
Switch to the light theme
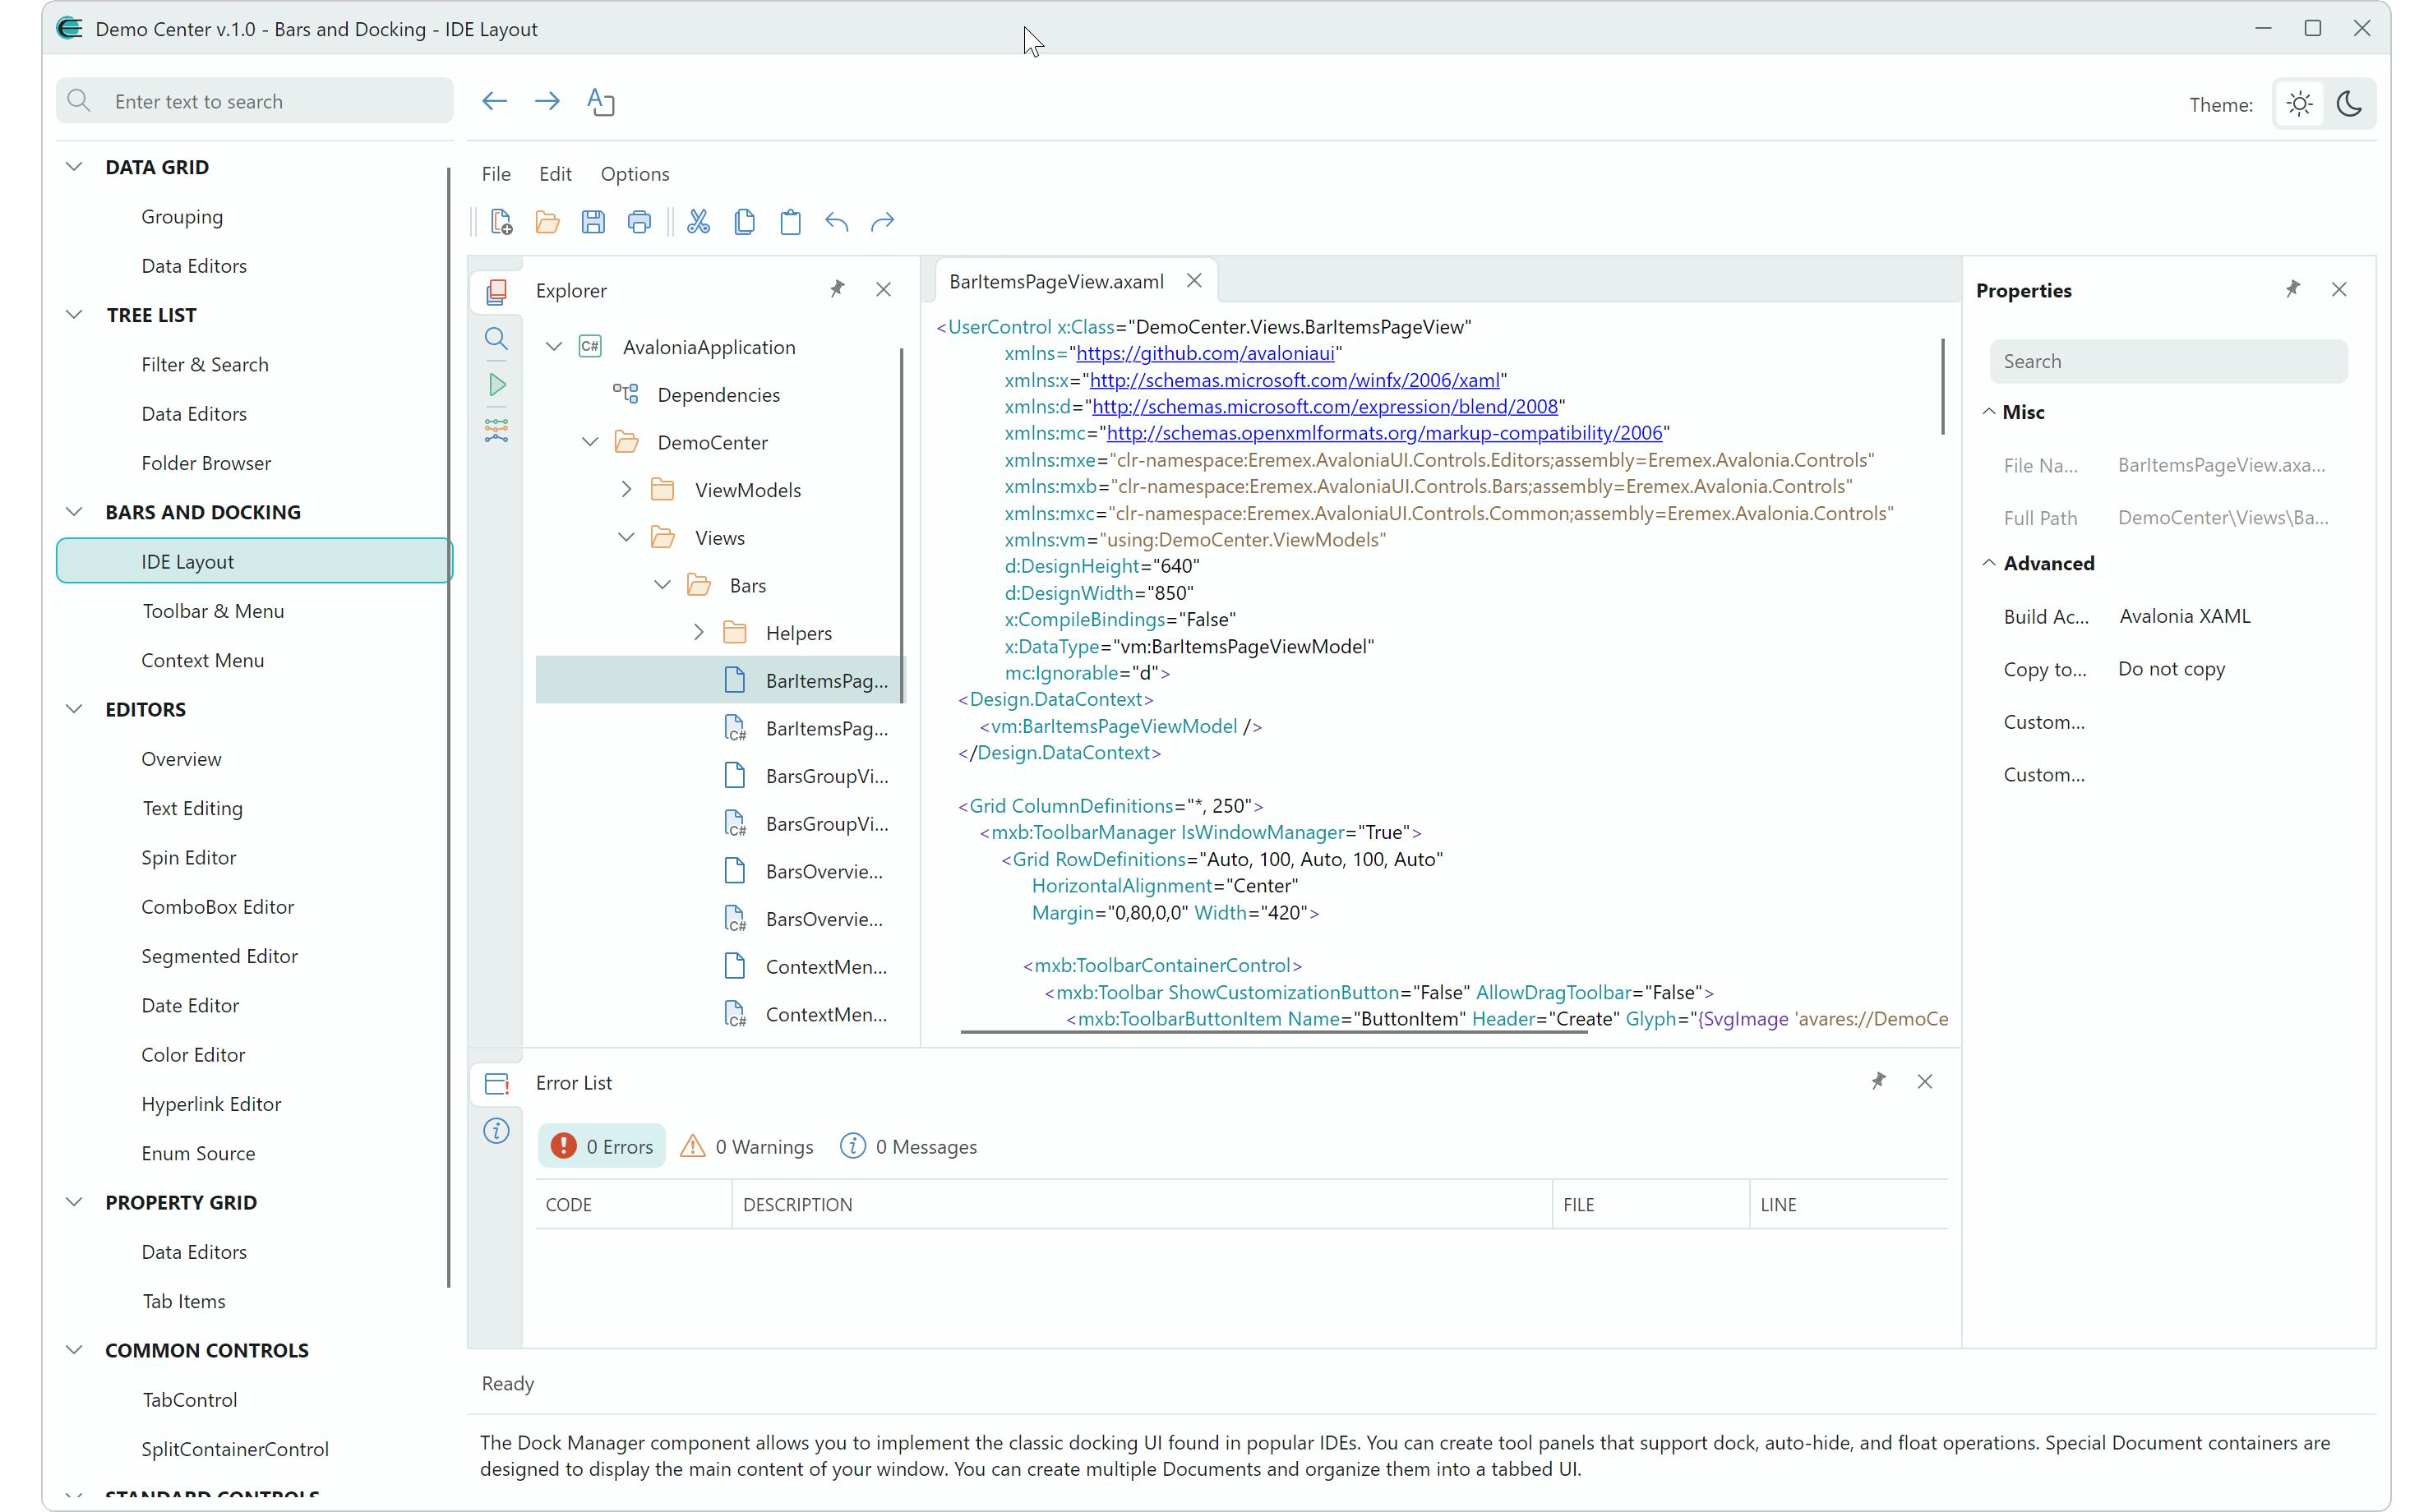coord(2300,104)
